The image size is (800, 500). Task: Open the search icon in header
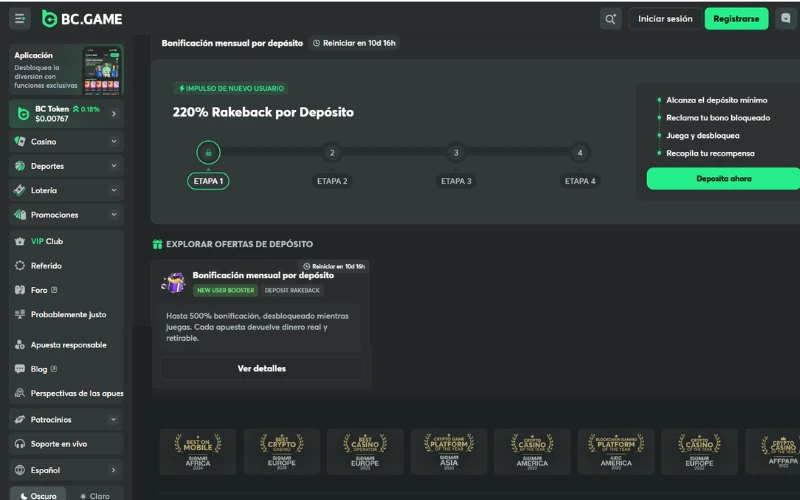pyautogui.click(x=611, y=19)
